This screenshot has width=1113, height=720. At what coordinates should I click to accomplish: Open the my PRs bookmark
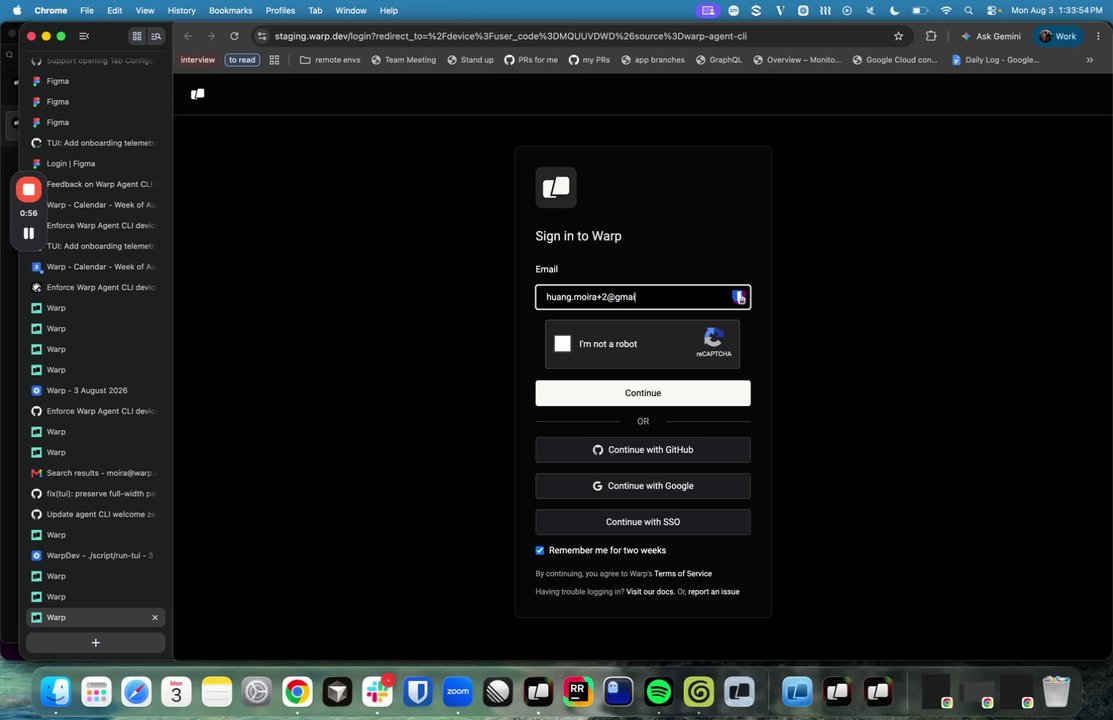pyautogui.click(x=589, y=60)
